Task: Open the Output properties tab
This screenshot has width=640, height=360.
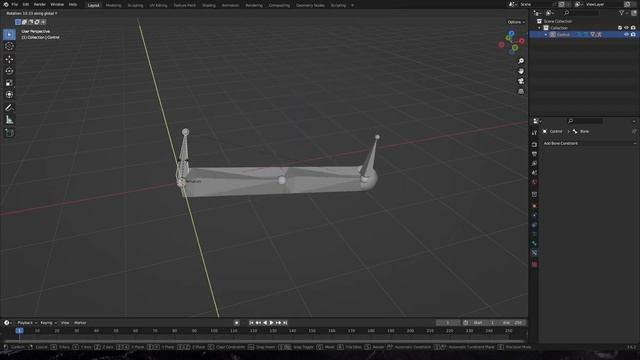Action: [x=534, y=154]
